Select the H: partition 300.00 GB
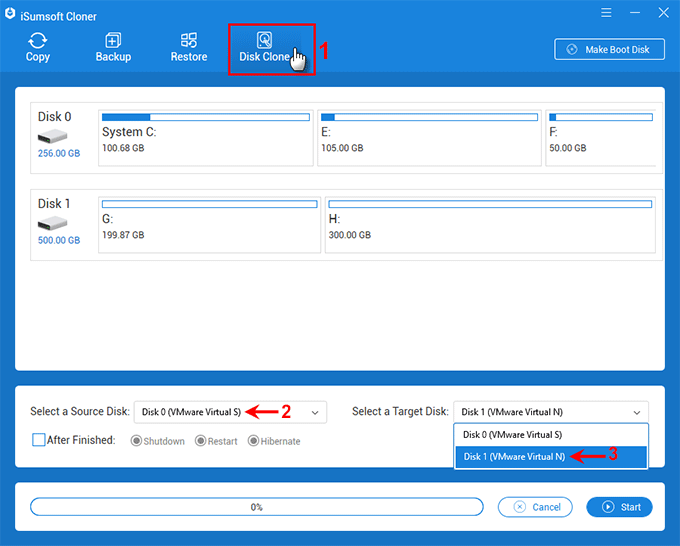Image resolution: width=680 pixels, height=546 pixels. click(490, 225)
